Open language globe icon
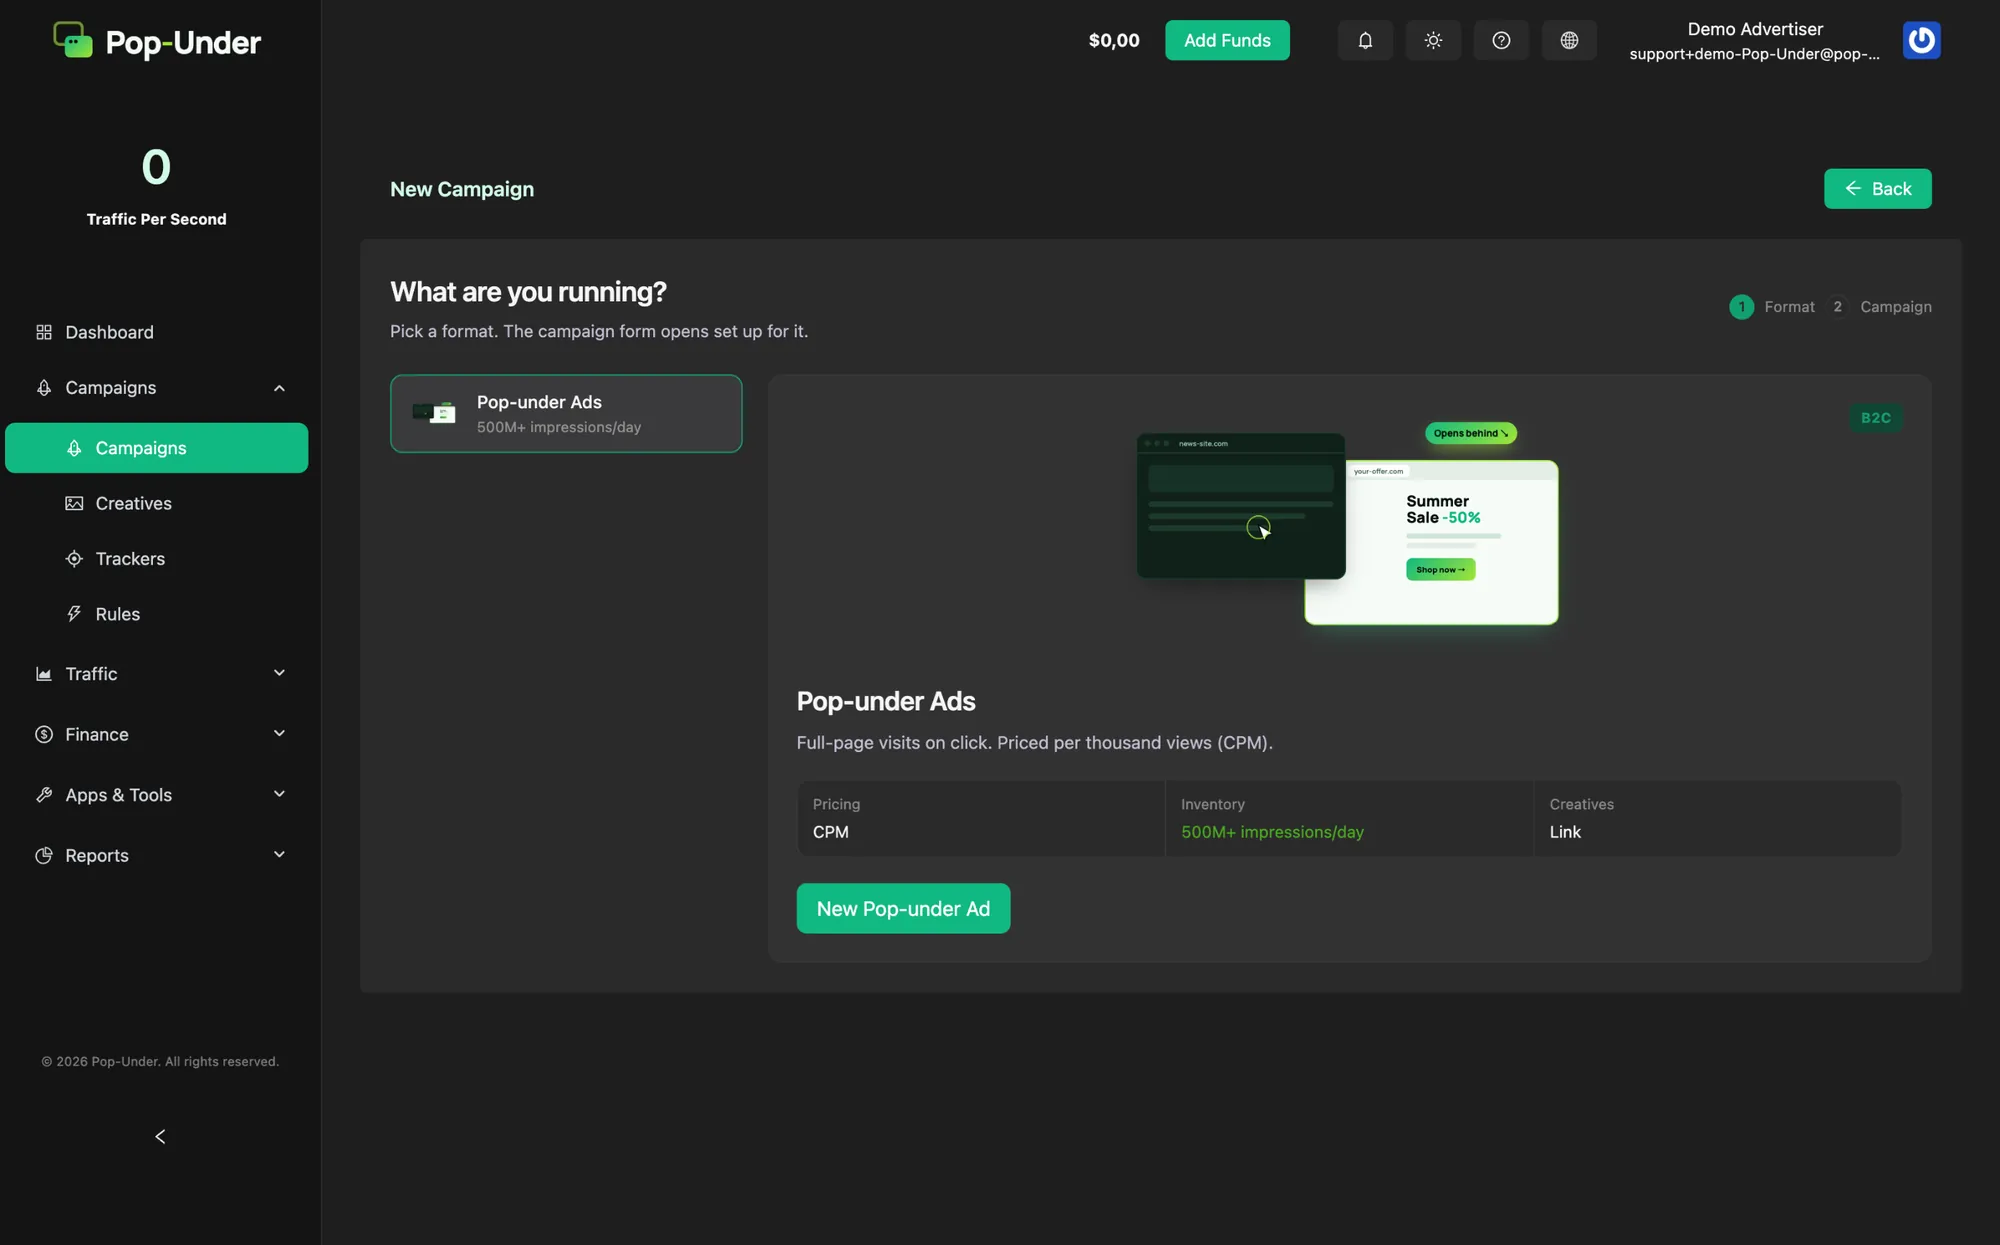Screen dimensions: 2000x1245 pyautogui.click(x=1569, y=40)
